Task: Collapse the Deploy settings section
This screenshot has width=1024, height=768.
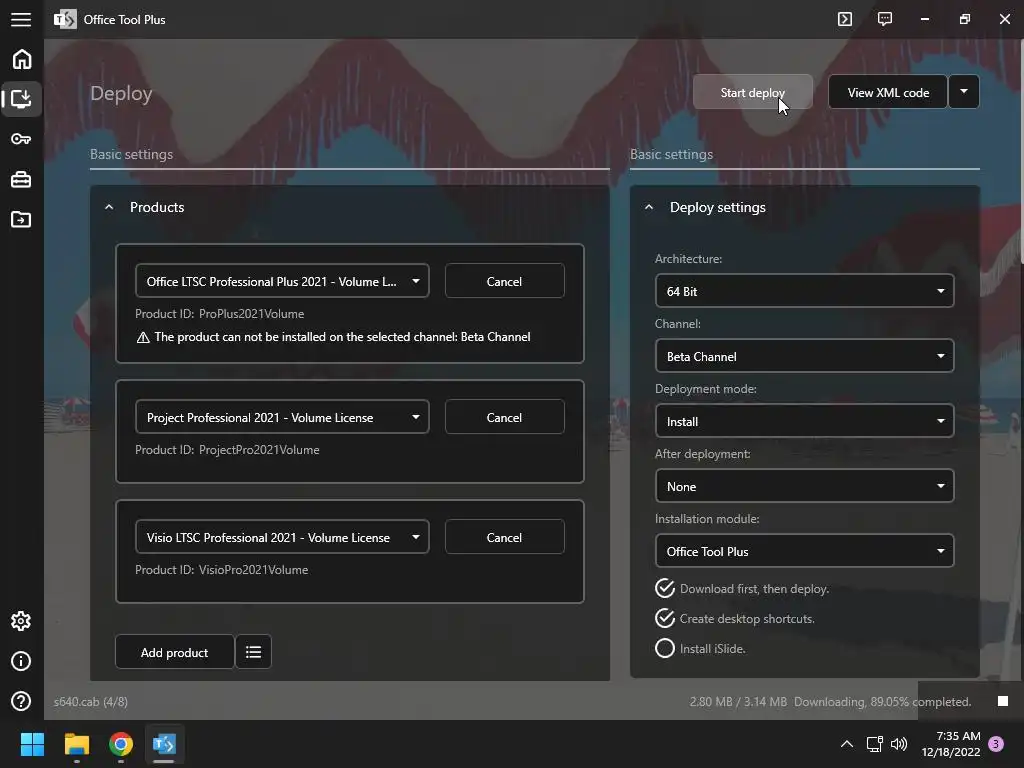Action: pyautogui.click(x=648, y=207)
